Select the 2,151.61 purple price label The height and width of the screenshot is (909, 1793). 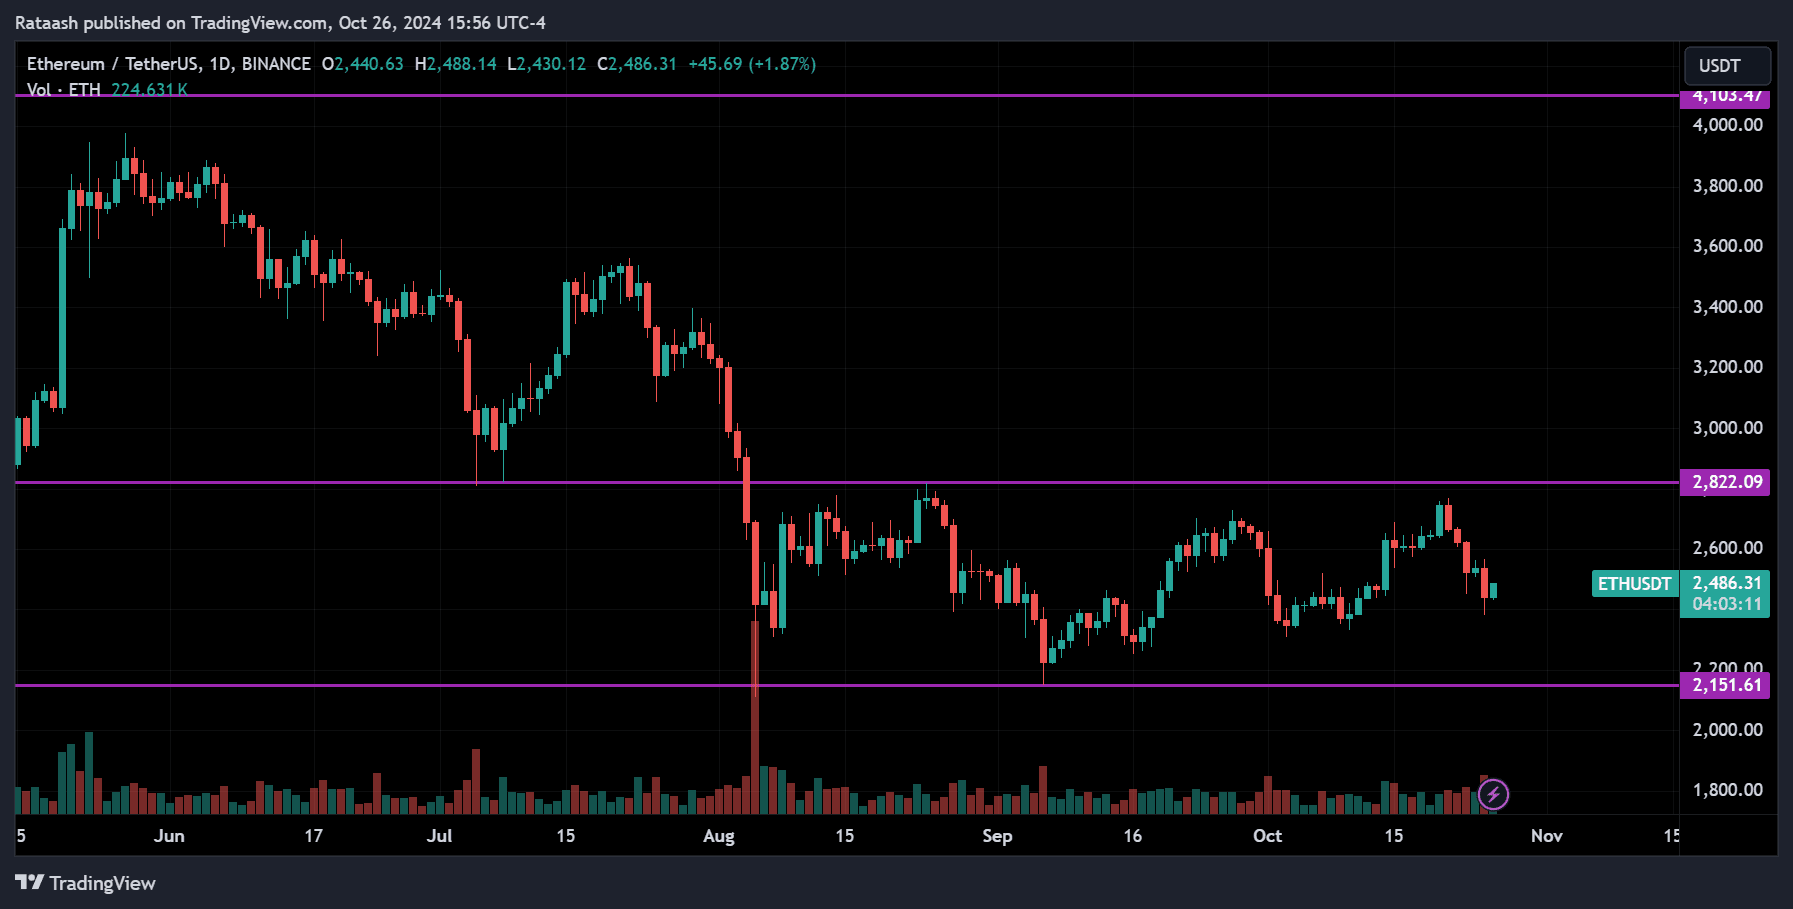point(1726,685)
